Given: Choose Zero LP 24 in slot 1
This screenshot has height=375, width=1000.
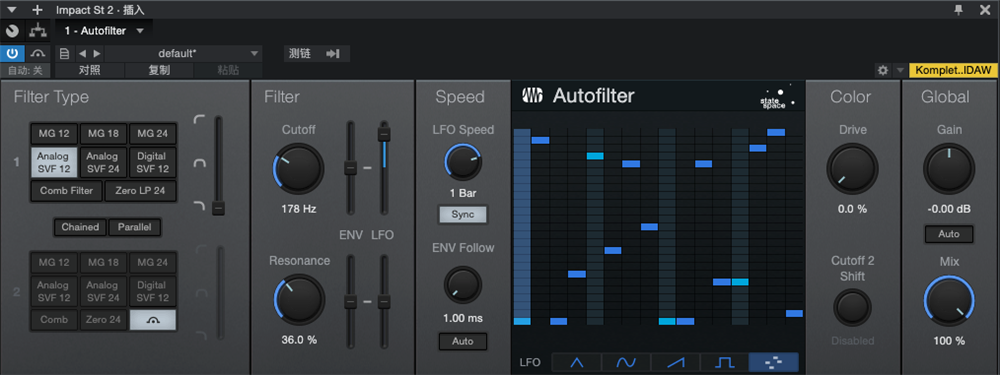Looking at the screenshot, I should tap(140, 191).
